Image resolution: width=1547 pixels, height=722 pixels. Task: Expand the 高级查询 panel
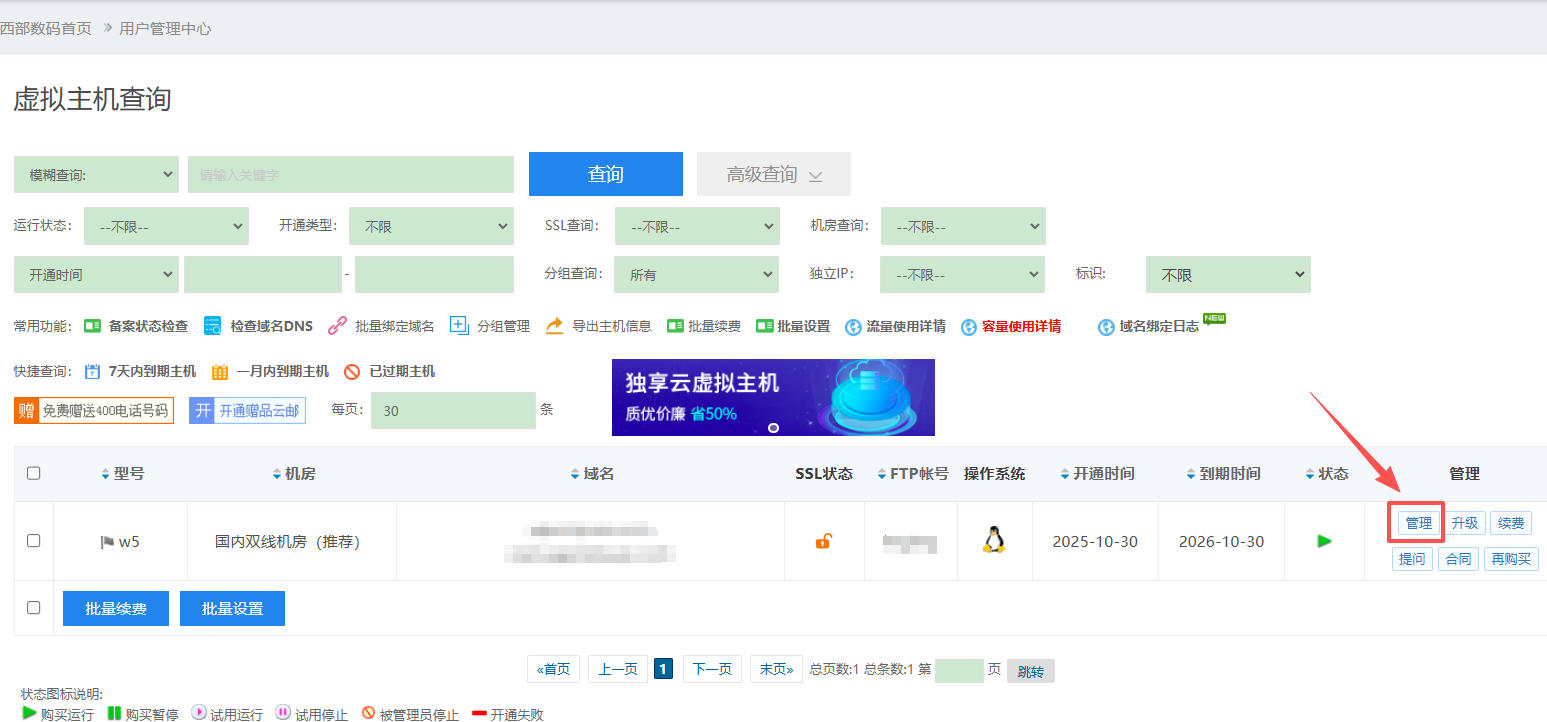pyautogui.click(x=774, y=174)
